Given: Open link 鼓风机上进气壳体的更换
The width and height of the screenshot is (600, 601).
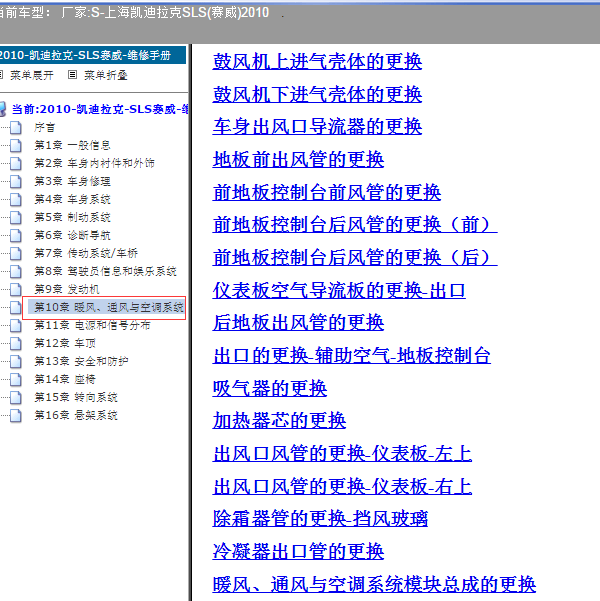Looking at the screenshot, I should pyautogui.click(x=317, y=62).
